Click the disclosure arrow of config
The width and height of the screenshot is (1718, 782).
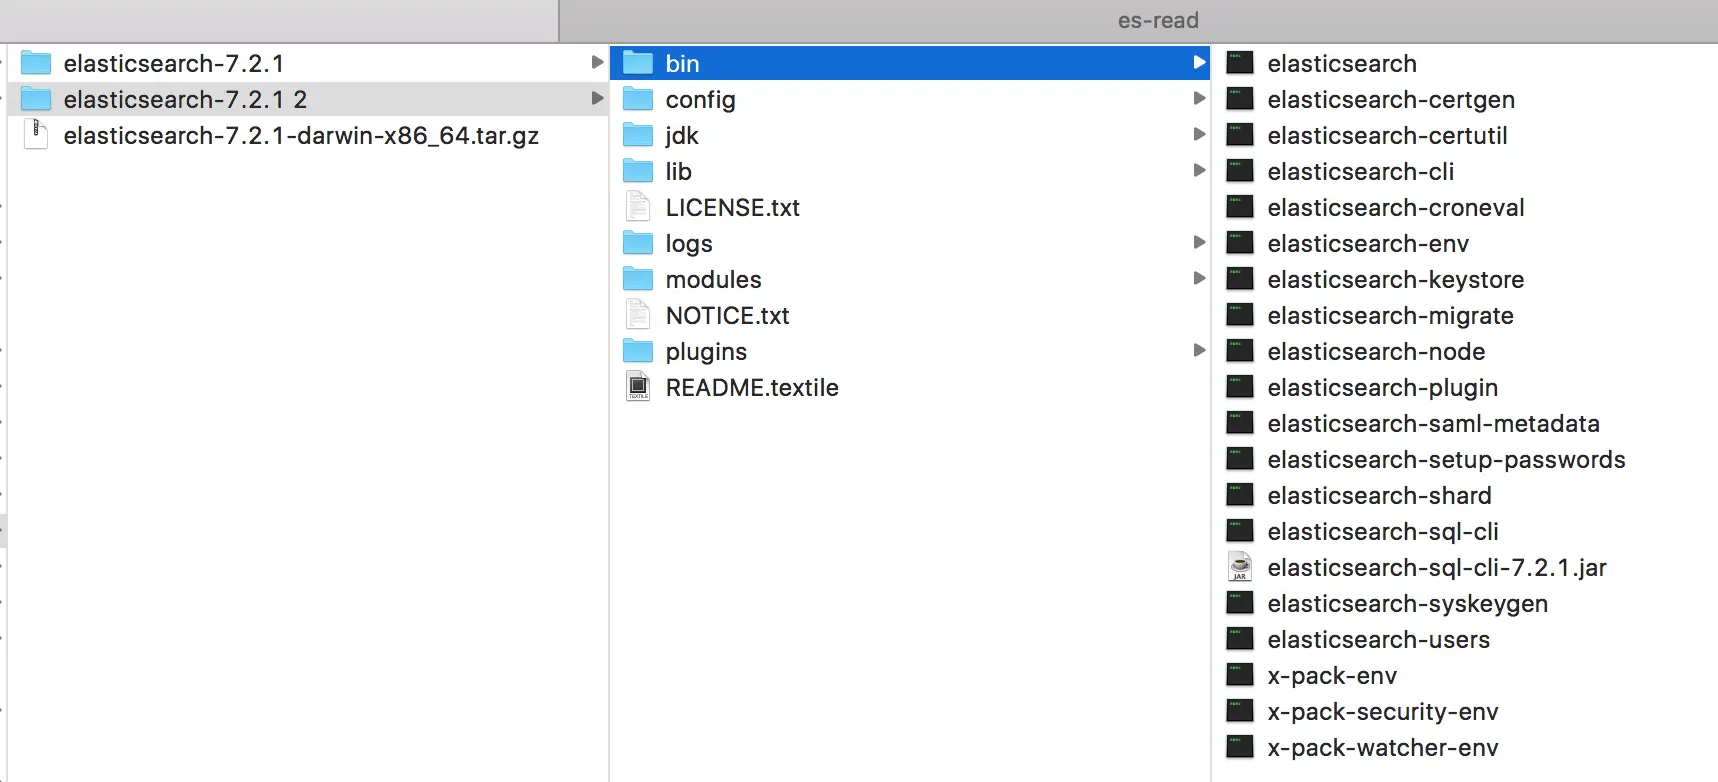click(x=1199, y=98)
